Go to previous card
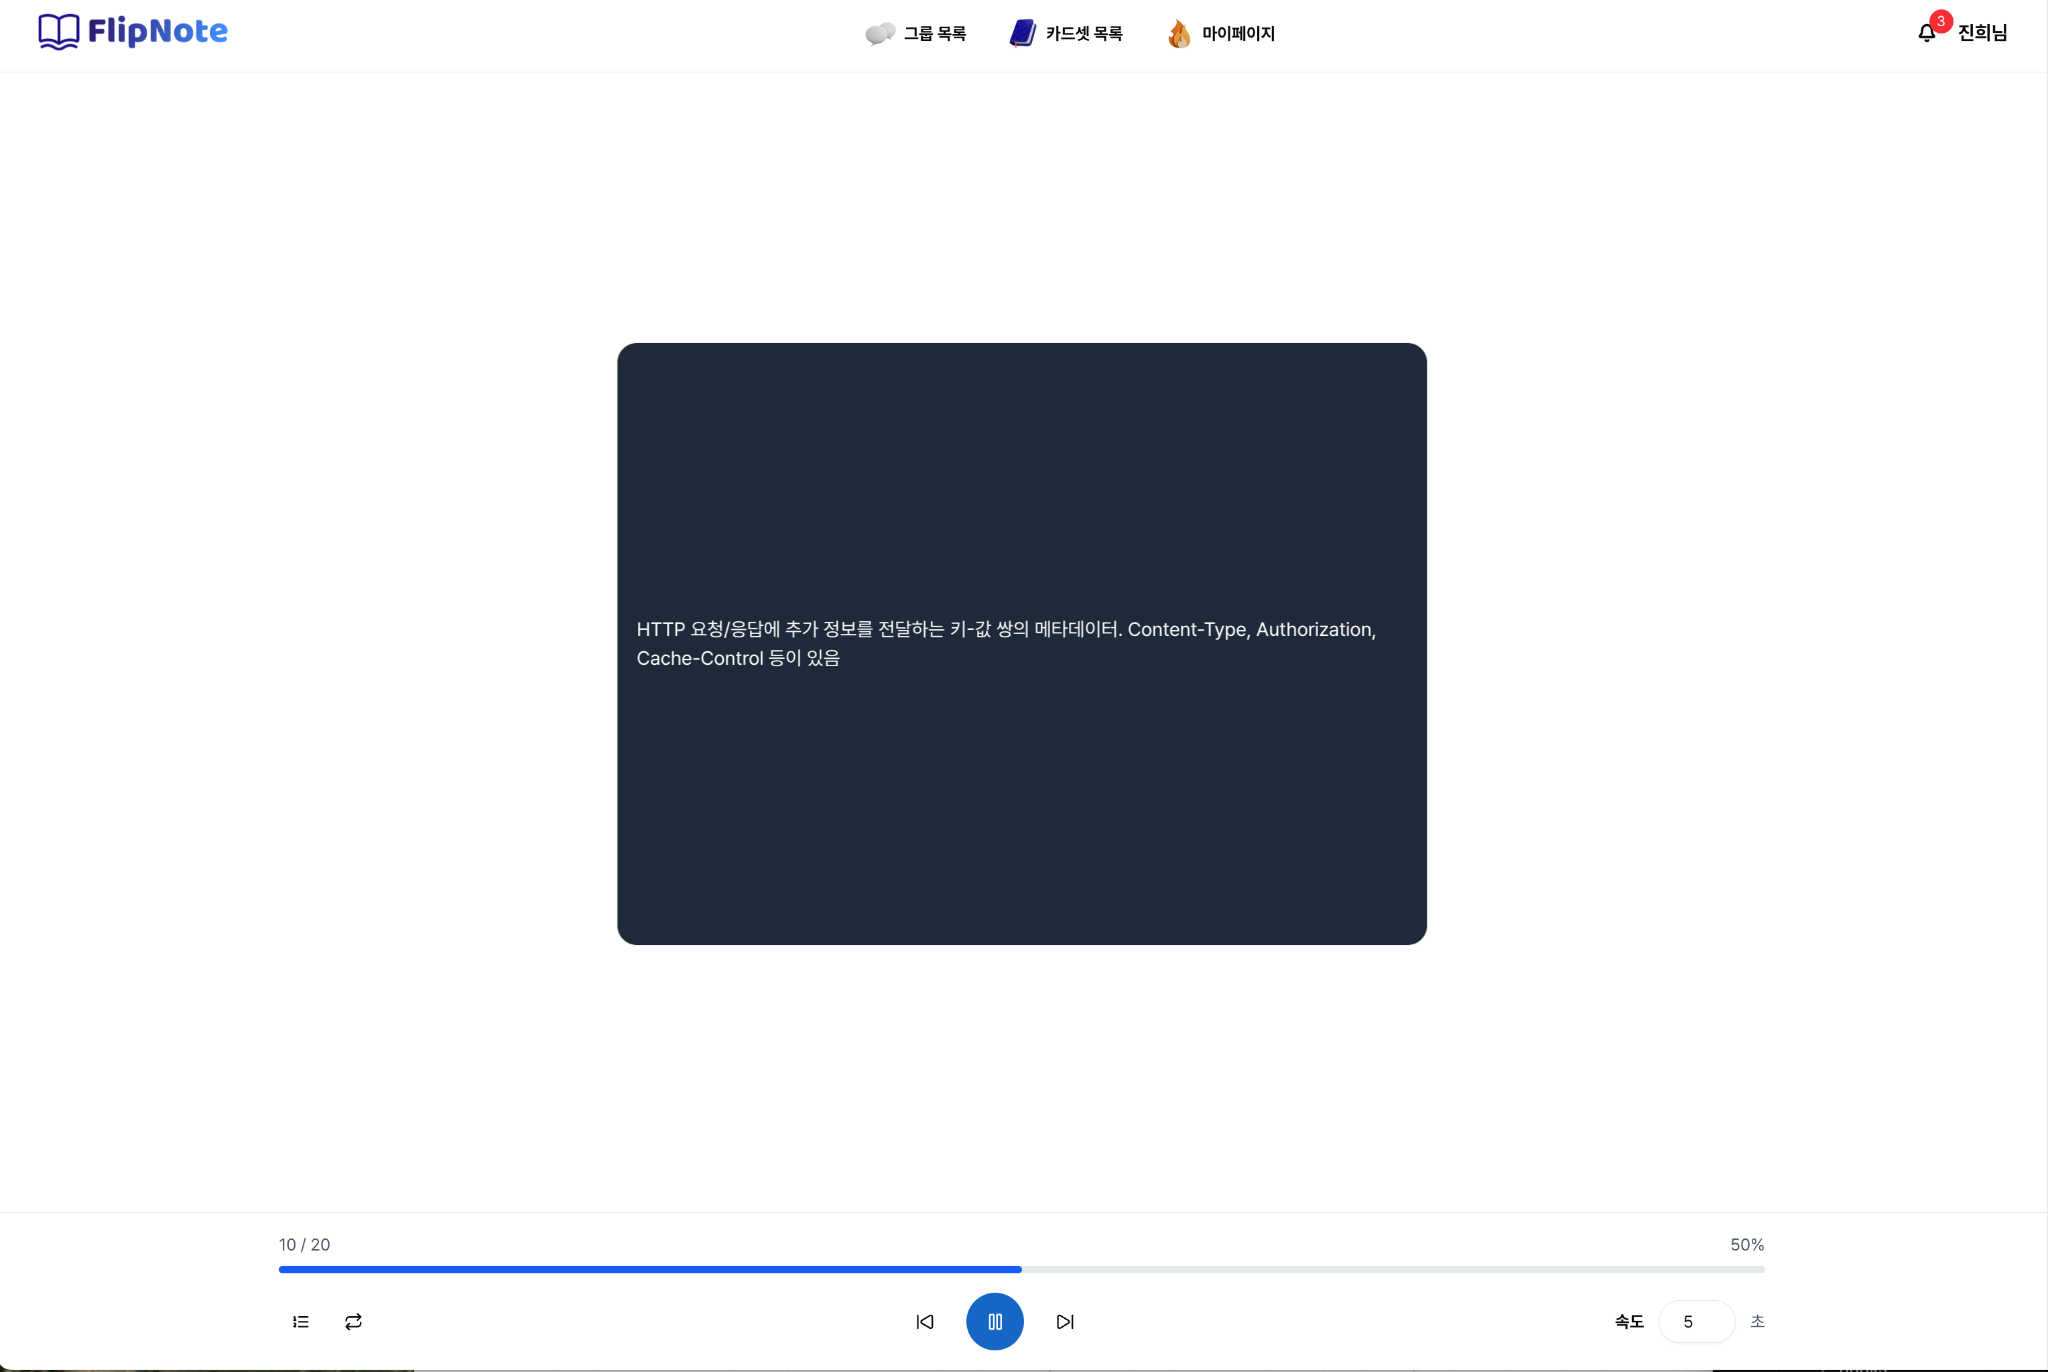 [925, 1322]
